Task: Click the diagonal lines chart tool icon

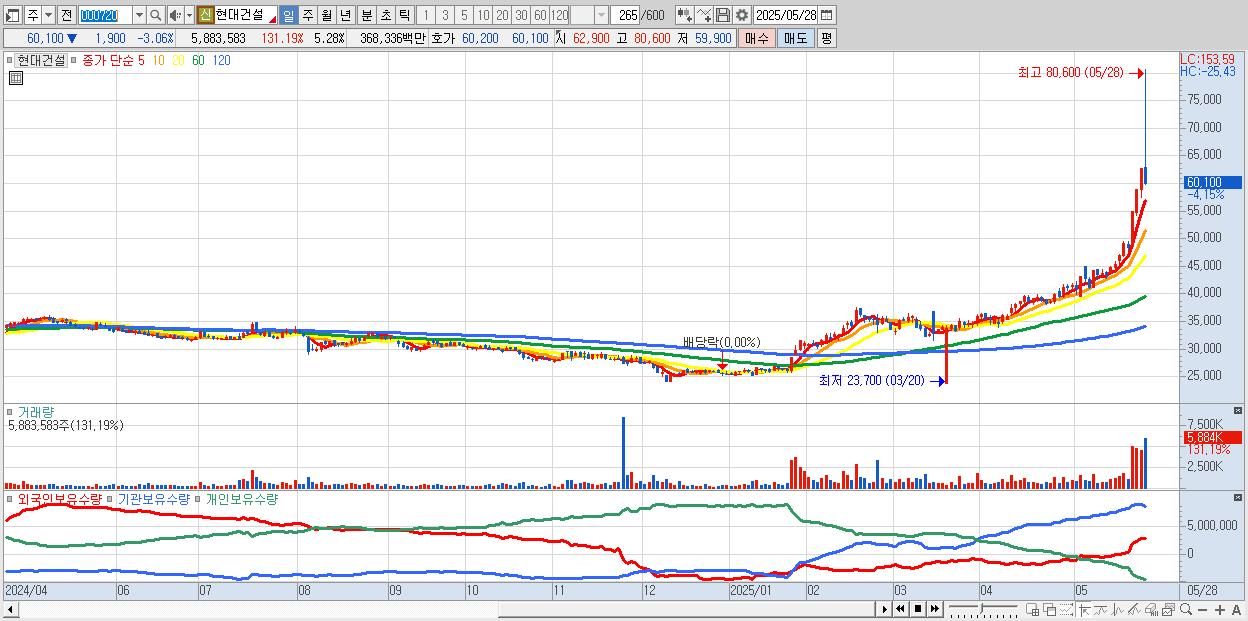Action: click(x=1134, y=610)
